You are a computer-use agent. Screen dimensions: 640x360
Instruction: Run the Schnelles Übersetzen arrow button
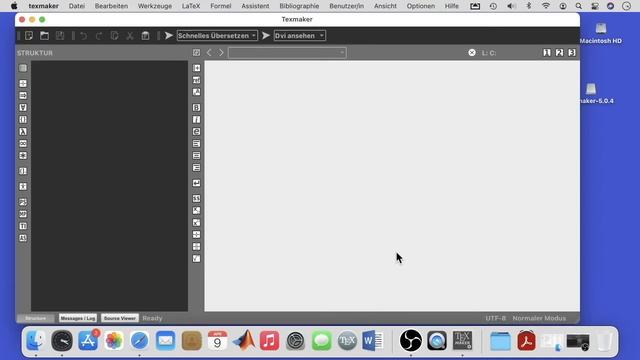pos(169,36)
